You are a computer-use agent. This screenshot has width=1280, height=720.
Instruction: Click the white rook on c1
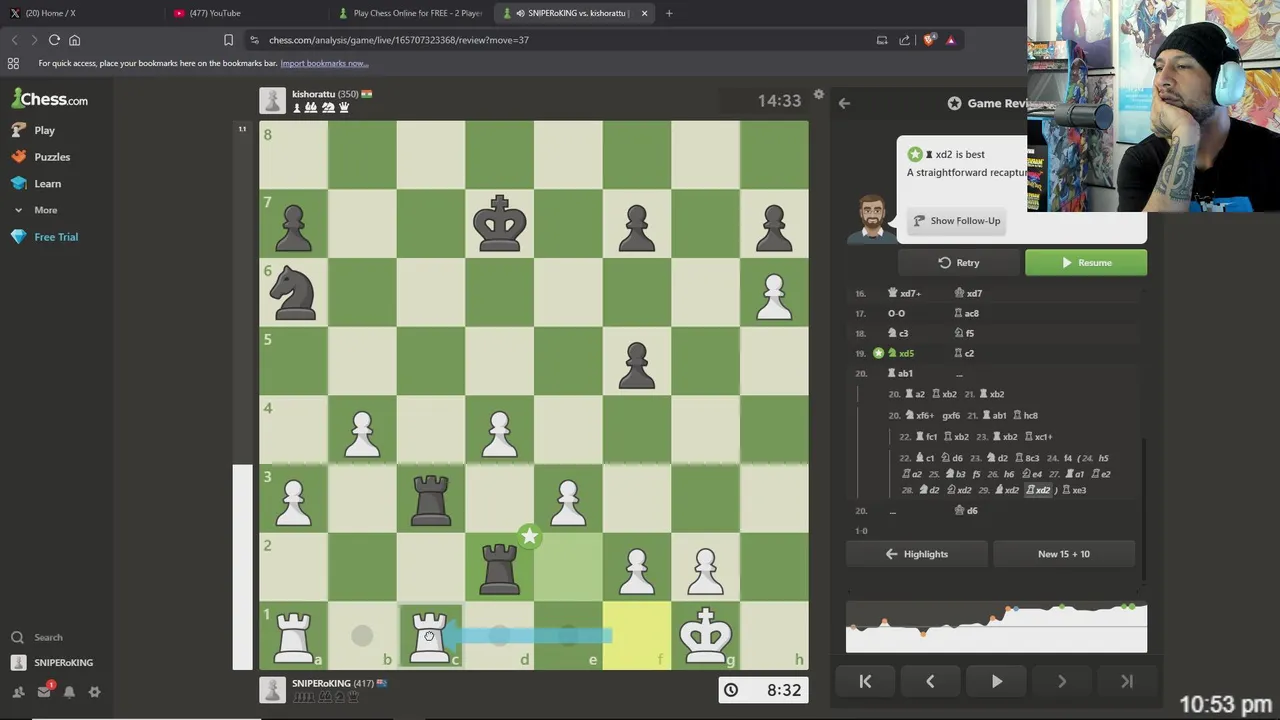[x=430, y=635]
